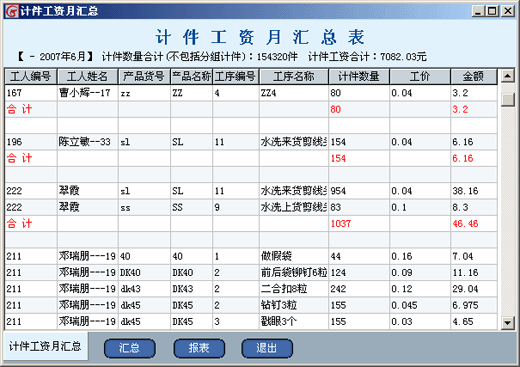Screen dimensions: 520x367
Task: Click the 产品货号 column header
Action: pyautogui.click(x=144, y=77)
